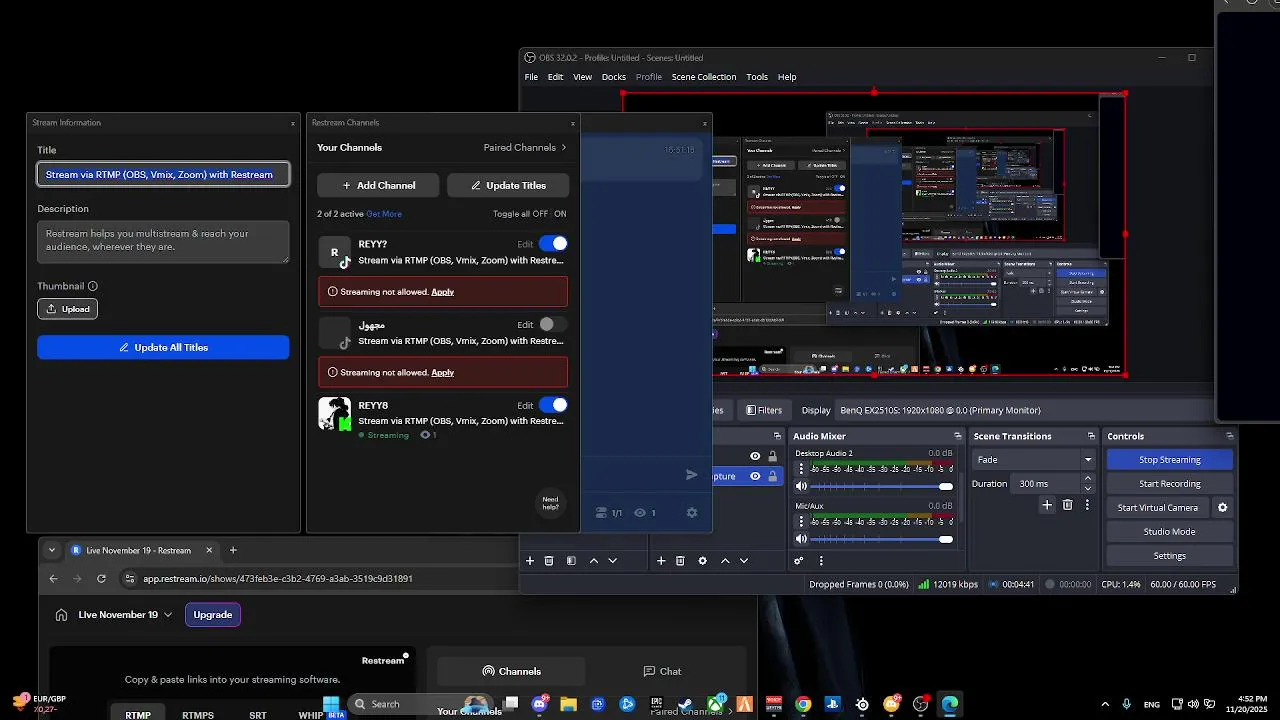Unlock the first source lock icon
This screenshot has height=720, width=1280.
coord(773,456)
